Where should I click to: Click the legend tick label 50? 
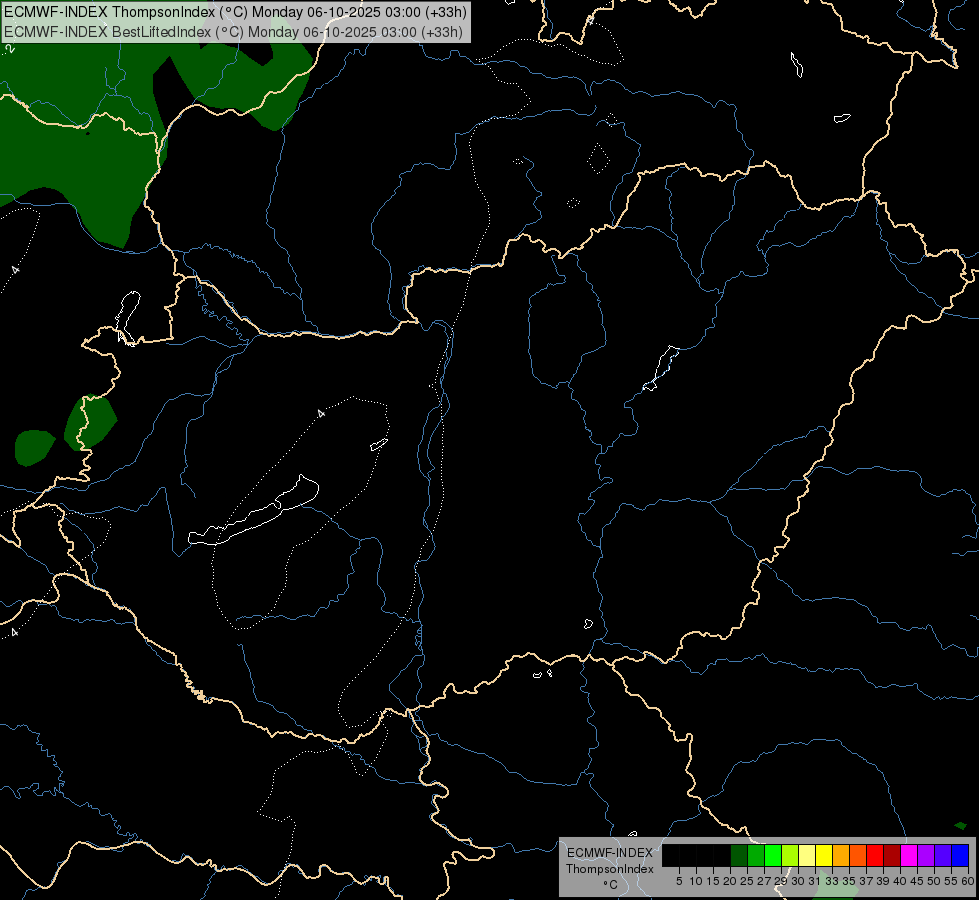coord(934,881)
